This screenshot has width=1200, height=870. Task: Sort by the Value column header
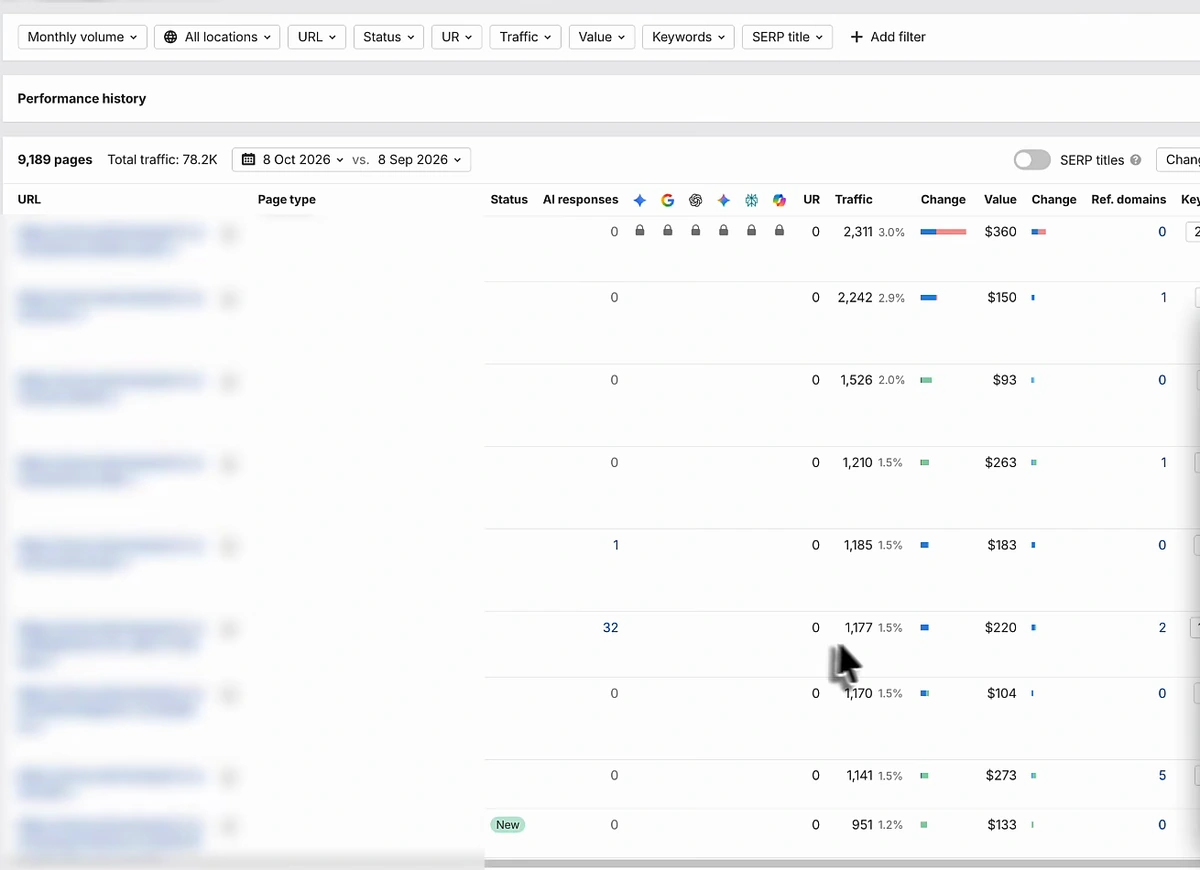point(1000,200)
